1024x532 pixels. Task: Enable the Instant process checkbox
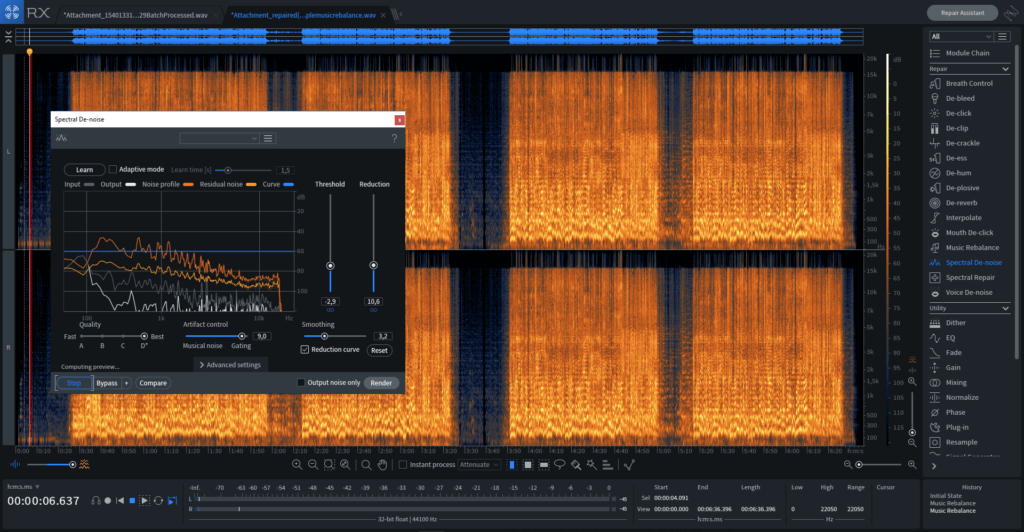point(403,465)
